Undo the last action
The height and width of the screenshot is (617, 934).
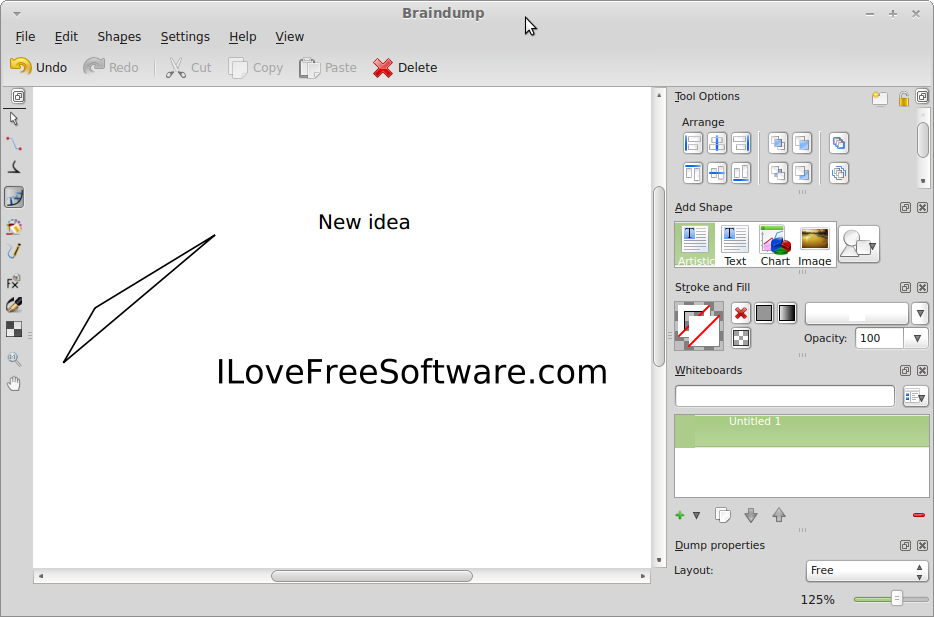coord(39,67)
